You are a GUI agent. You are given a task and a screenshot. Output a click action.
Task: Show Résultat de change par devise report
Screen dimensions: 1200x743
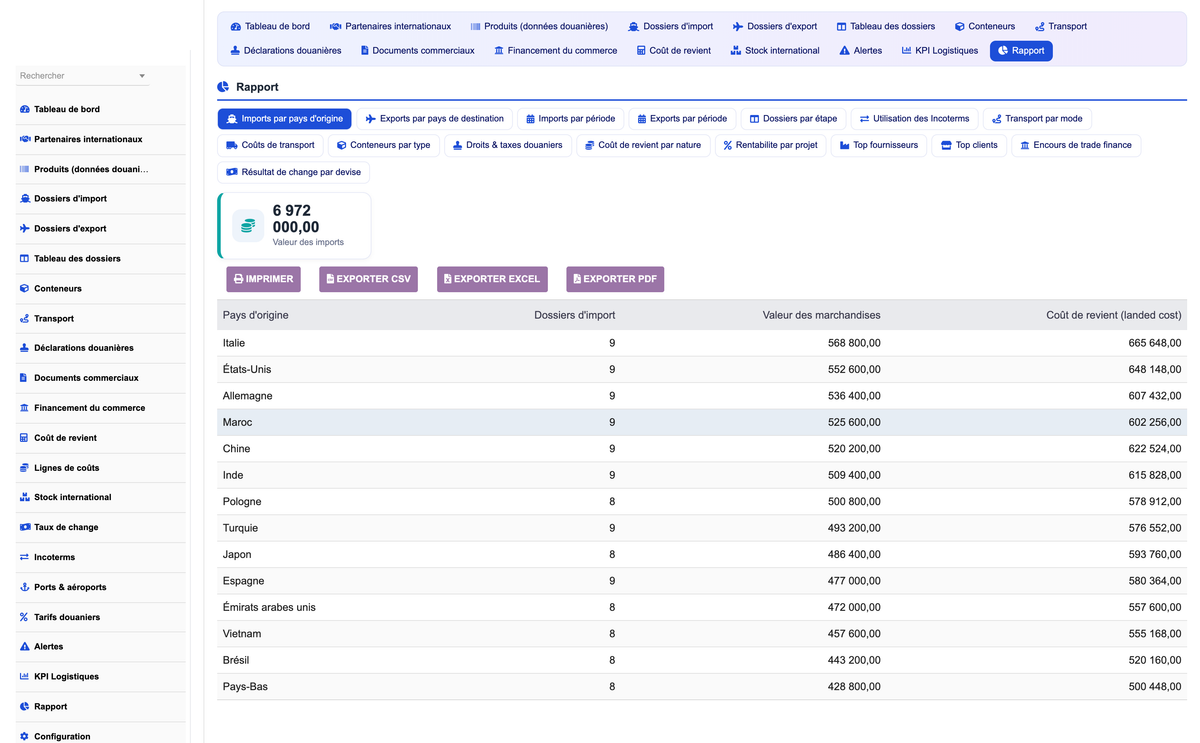(293, 172)
